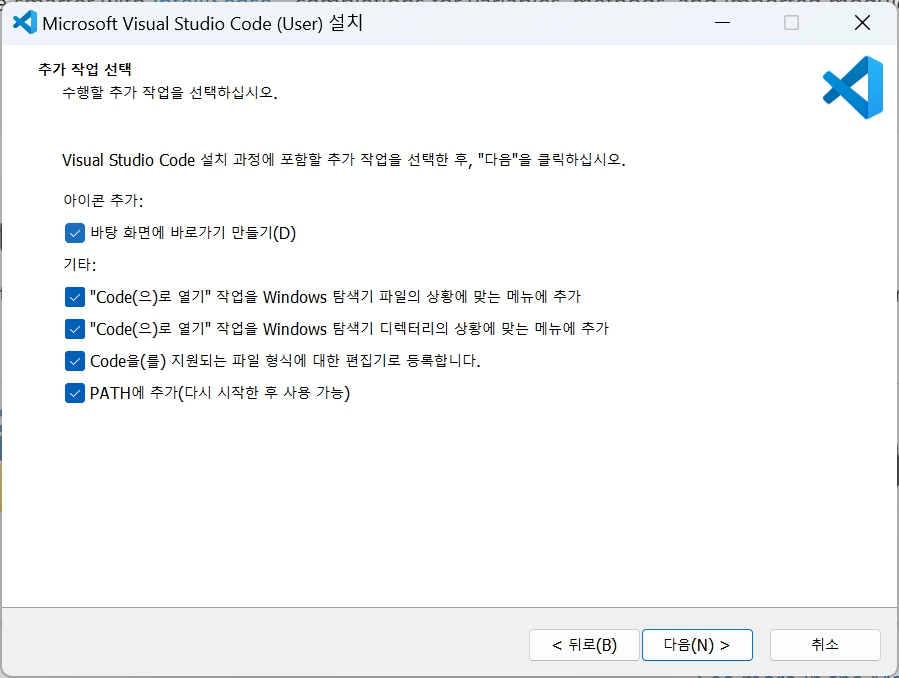Click the '기타:' group label
The image size is (899, 678).
point(80,265)
